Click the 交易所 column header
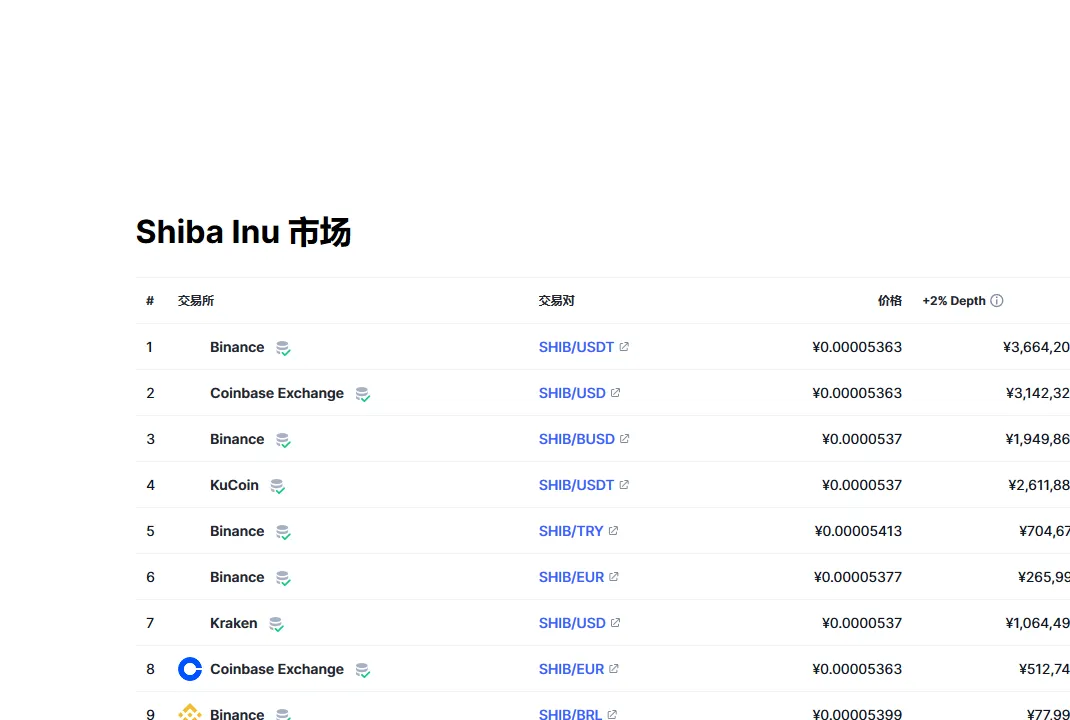 point(196,301)
